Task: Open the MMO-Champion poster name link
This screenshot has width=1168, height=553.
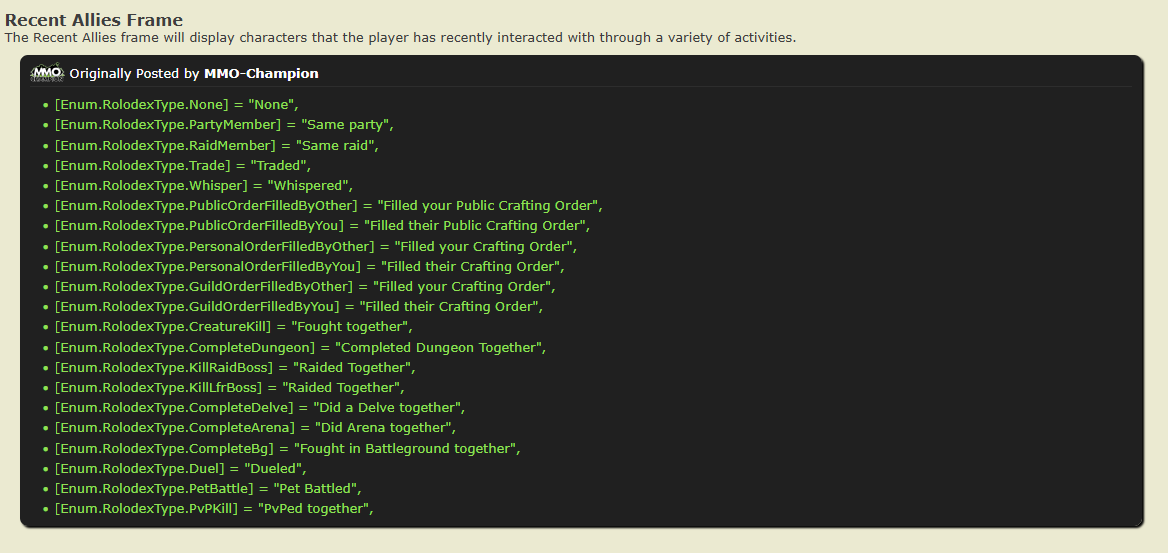Action: point(261,74)
